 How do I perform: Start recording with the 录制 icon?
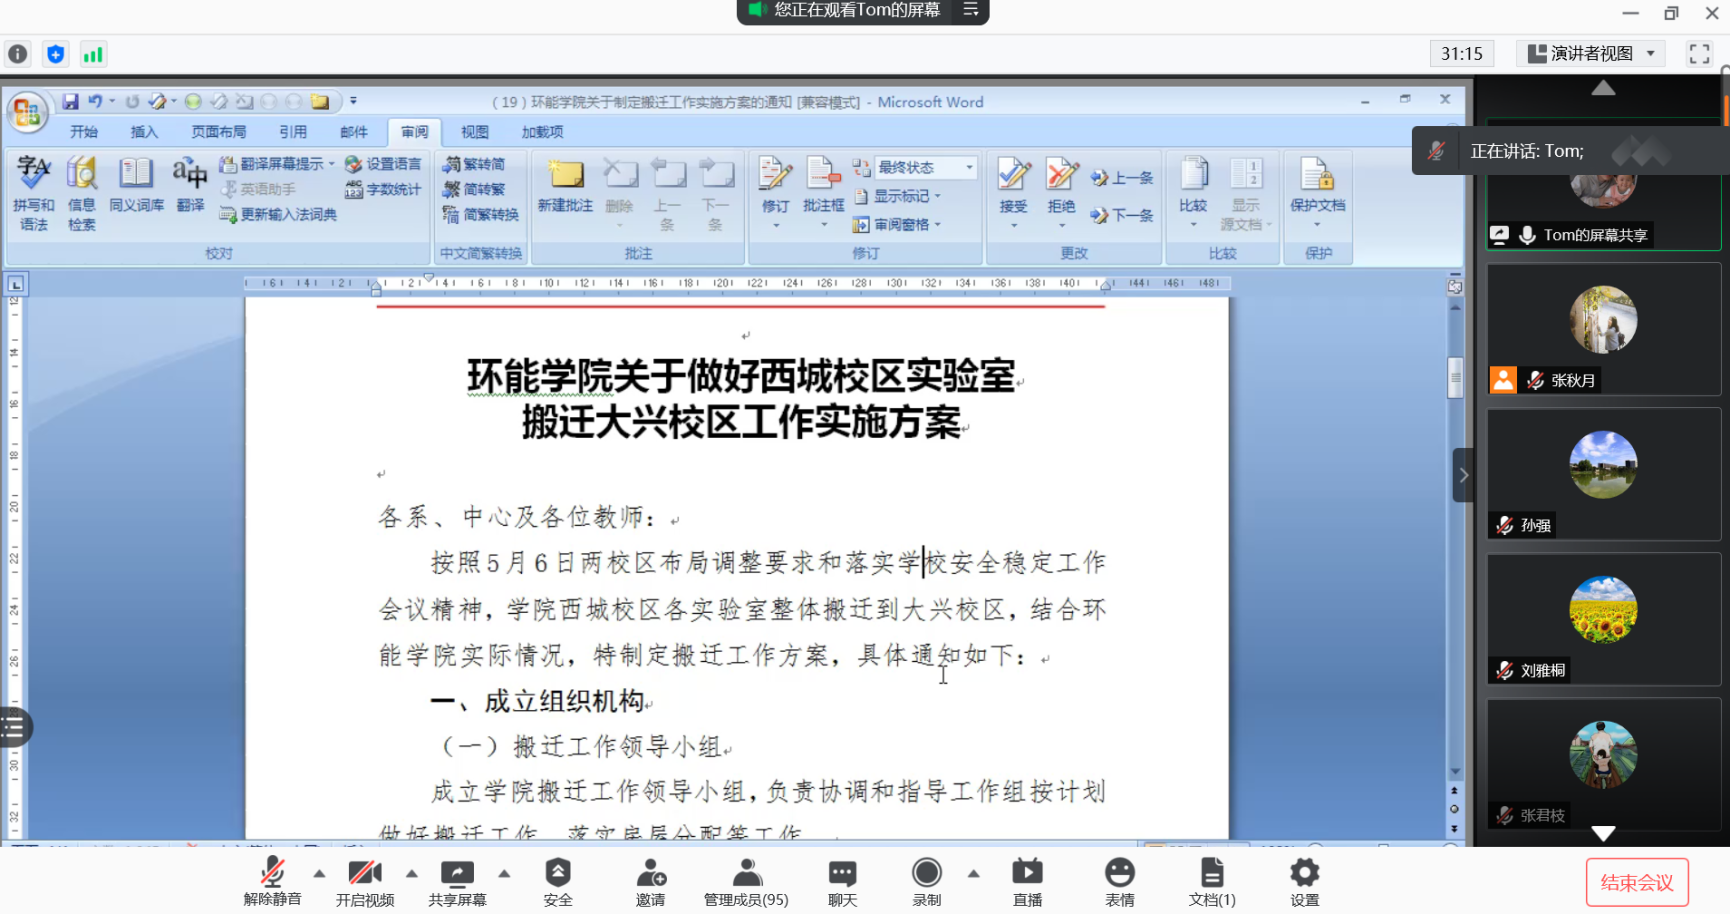(x=926, y=873)
